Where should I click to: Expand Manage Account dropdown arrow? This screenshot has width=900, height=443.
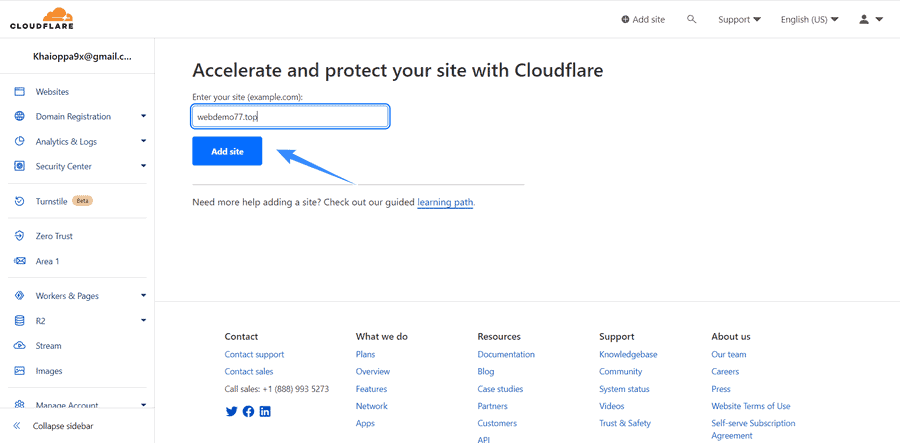(x=143, y=404)
